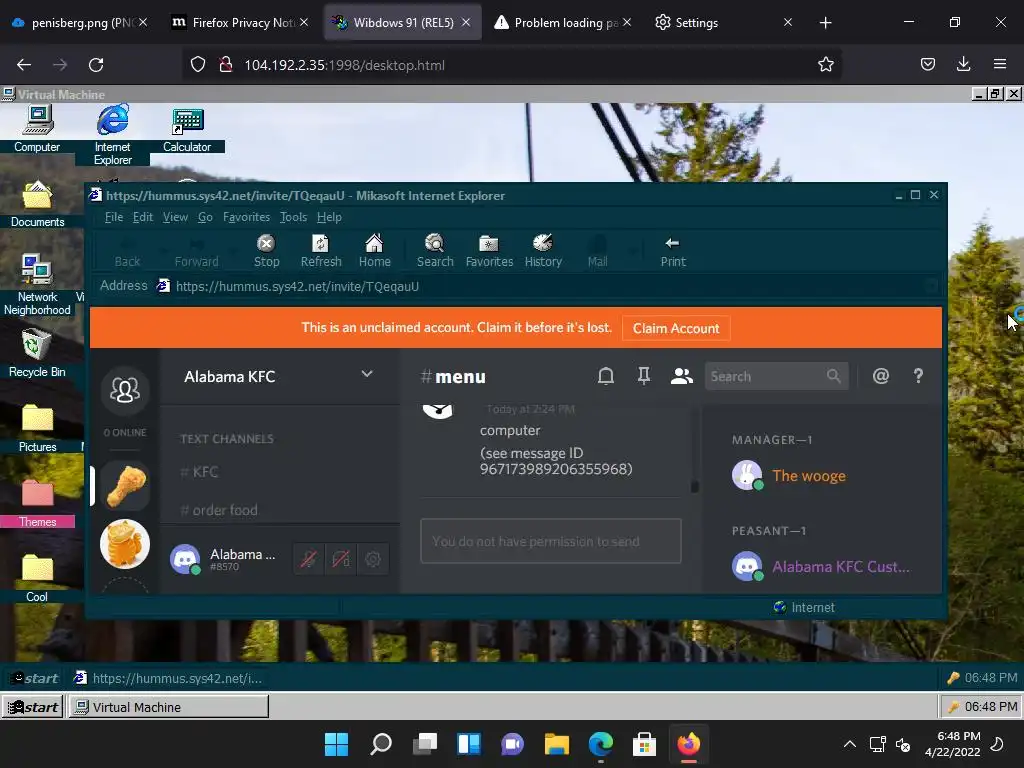Image resolution: width=1024 pixels, height=768 pixels.
Task: Click the gray start button of Virtual Machine
Action: (33, 707)
